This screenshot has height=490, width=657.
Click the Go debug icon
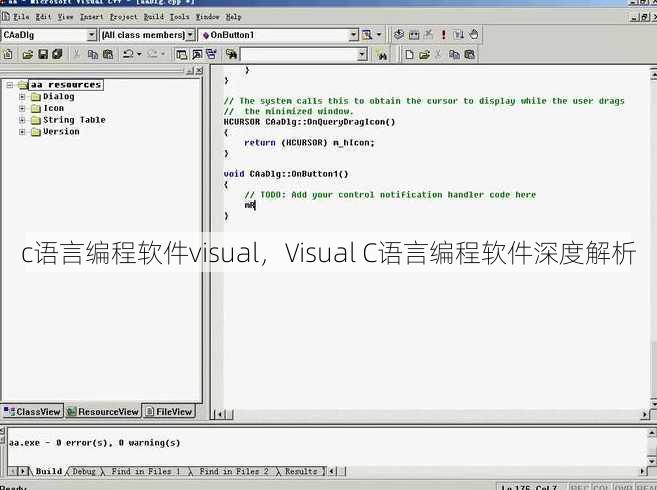click(458, 35)
